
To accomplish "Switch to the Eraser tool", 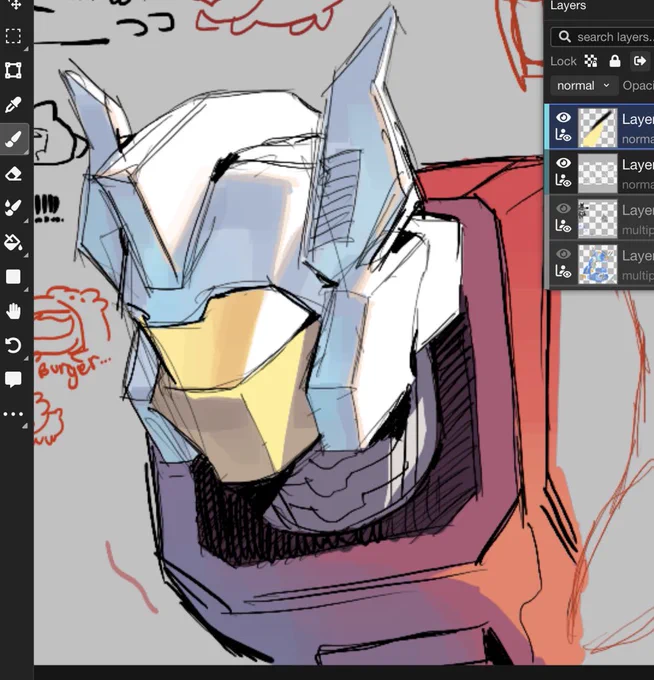I will (x=13, y=173).
